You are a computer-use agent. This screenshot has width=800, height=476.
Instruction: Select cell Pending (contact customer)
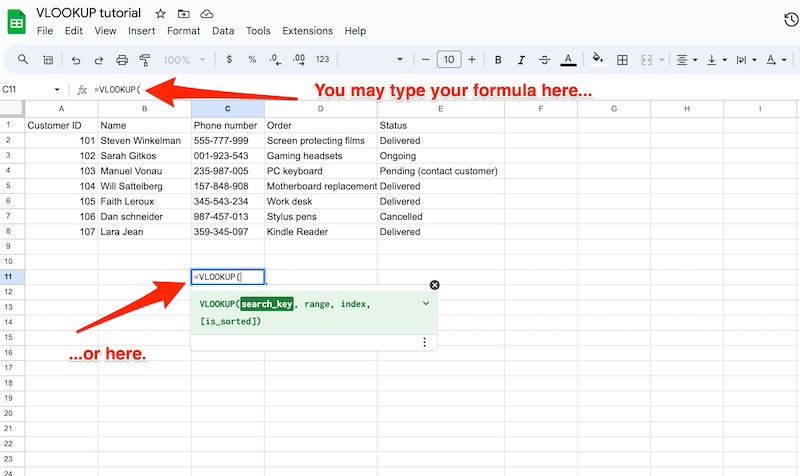coord(441,171)
